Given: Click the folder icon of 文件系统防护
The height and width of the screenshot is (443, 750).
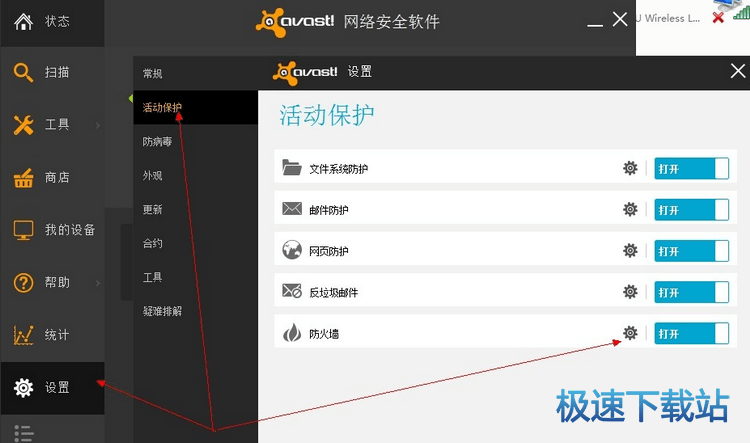Looking at the screenshot, I should 292,167.
